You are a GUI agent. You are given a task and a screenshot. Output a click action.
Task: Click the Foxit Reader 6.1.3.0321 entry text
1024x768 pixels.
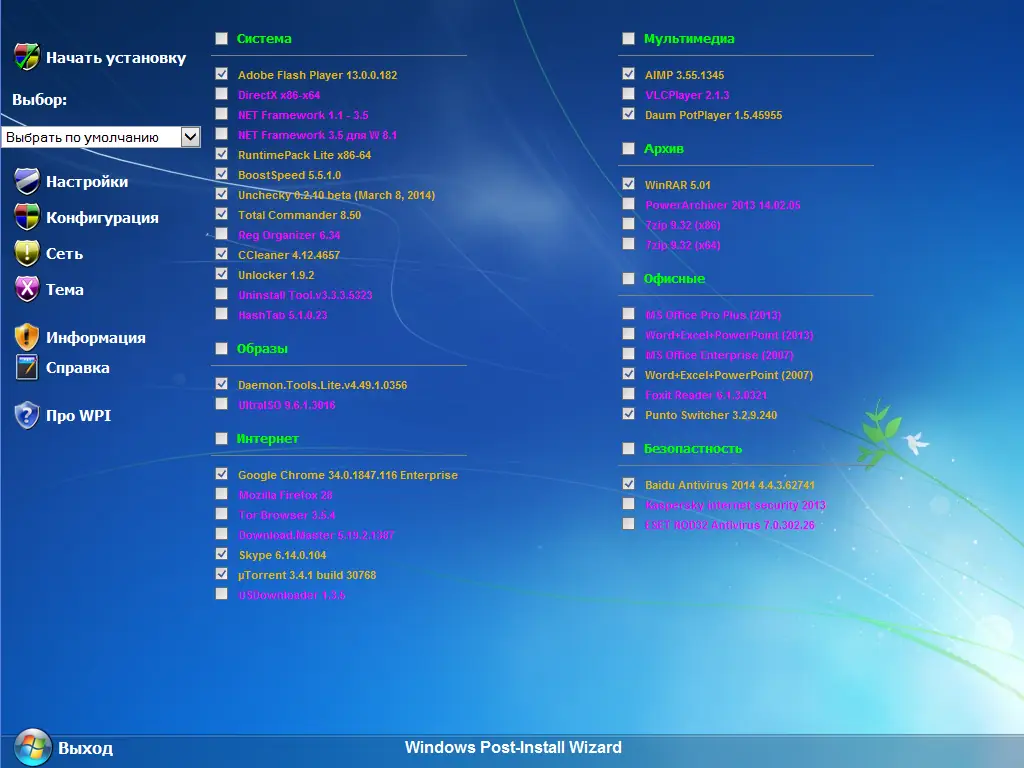[x=706, y=395]
